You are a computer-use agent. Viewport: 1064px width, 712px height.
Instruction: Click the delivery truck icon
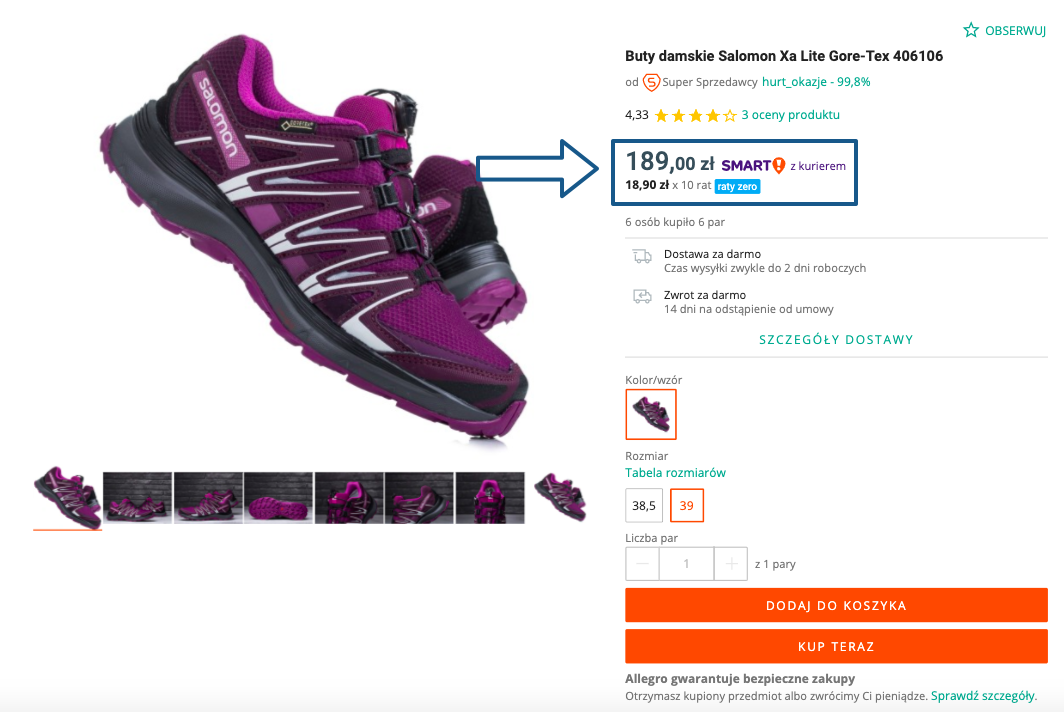[642, 257]
